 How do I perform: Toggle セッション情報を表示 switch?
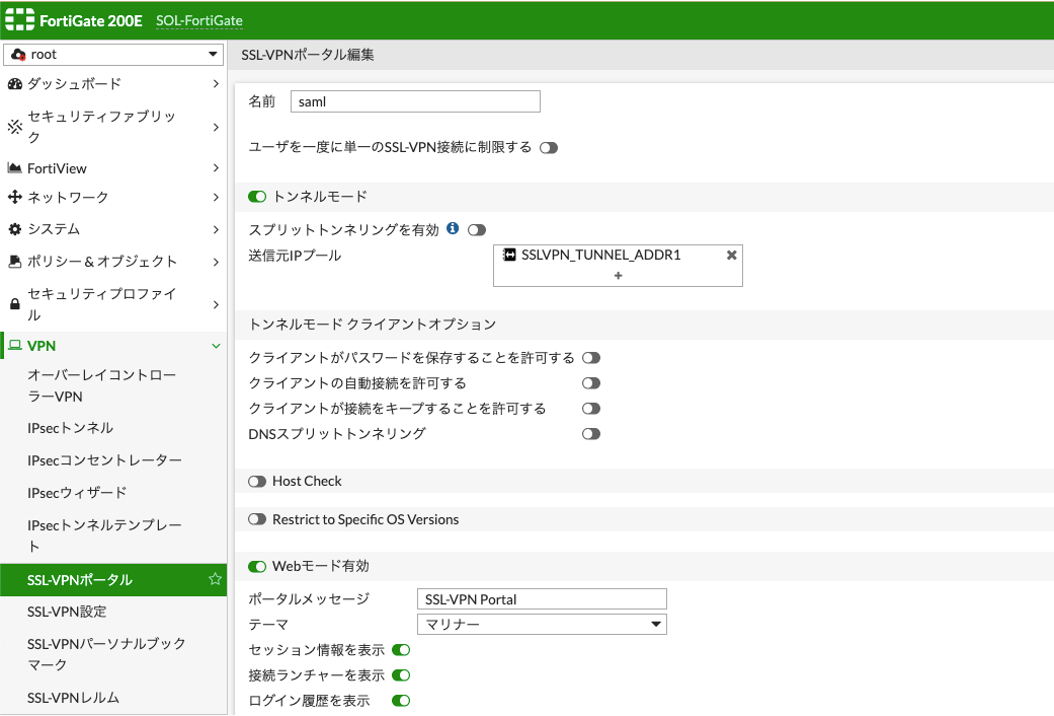401,650
